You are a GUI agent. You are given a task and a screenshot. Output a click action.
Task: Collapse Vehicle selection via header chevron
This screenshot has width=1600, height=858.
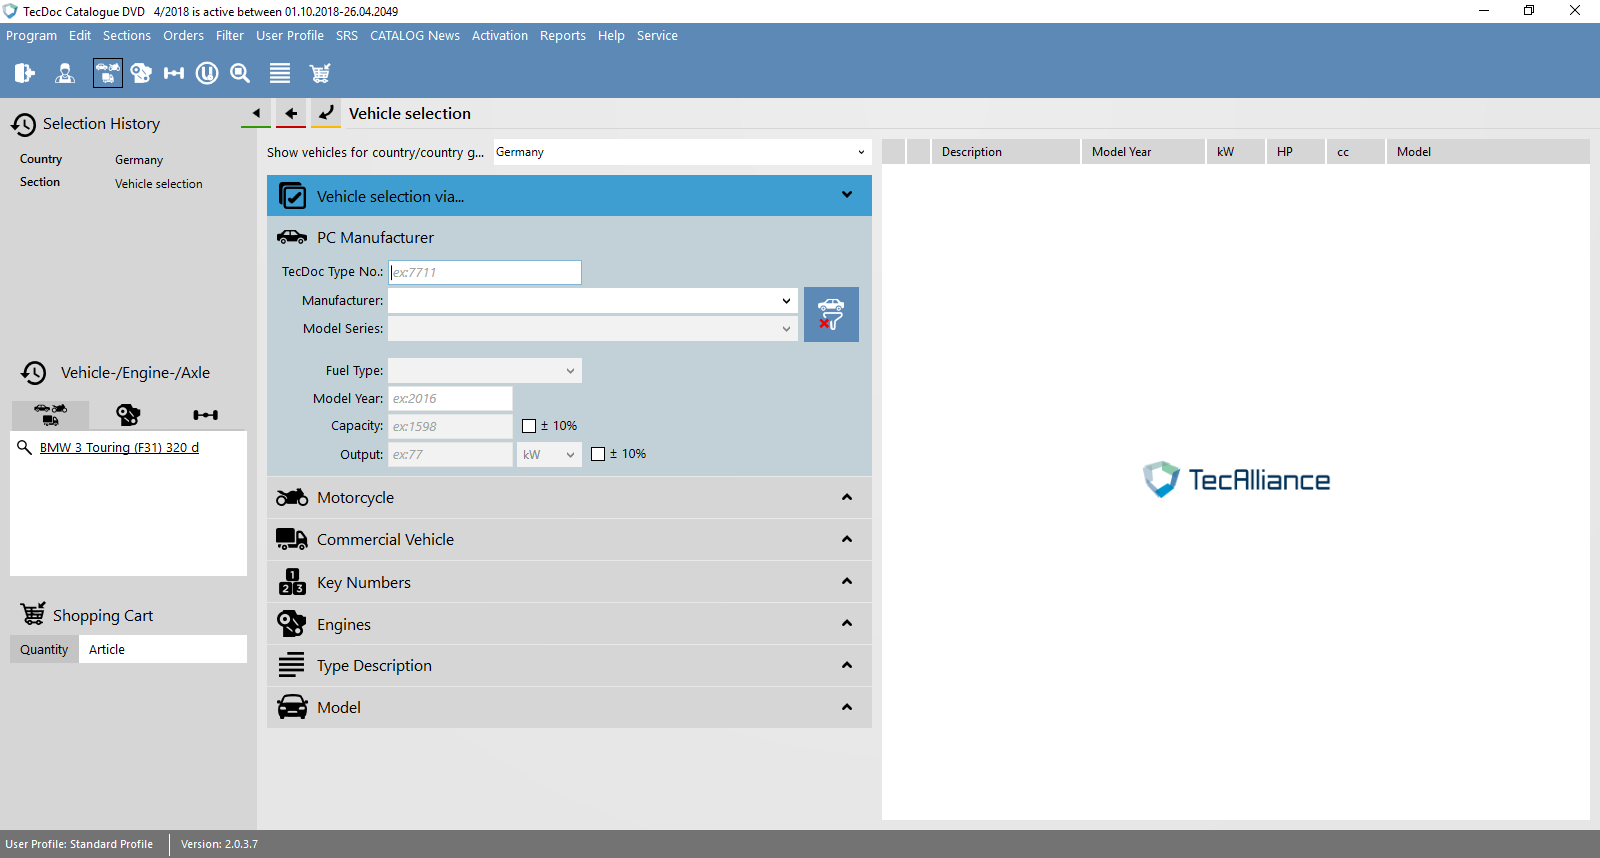coord(847,195)
